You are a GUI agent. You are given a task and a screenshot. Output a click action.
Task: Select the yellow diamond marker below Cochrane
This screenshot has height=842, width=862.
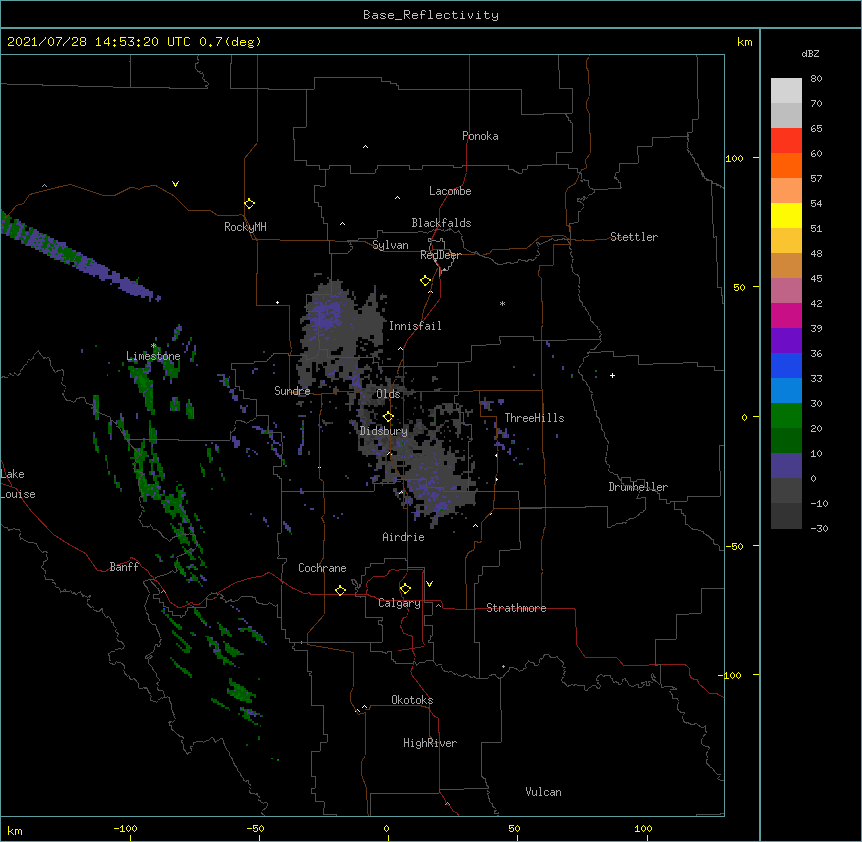pyautogui.click(x=340, y=590)
